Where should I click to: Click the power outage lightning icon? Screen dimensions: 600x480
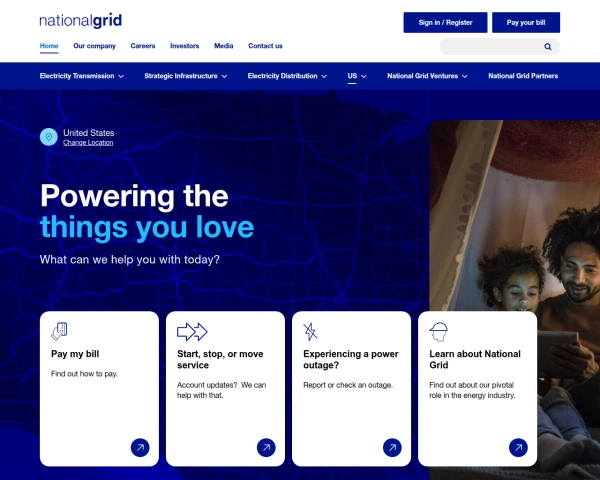pos(310,332)
